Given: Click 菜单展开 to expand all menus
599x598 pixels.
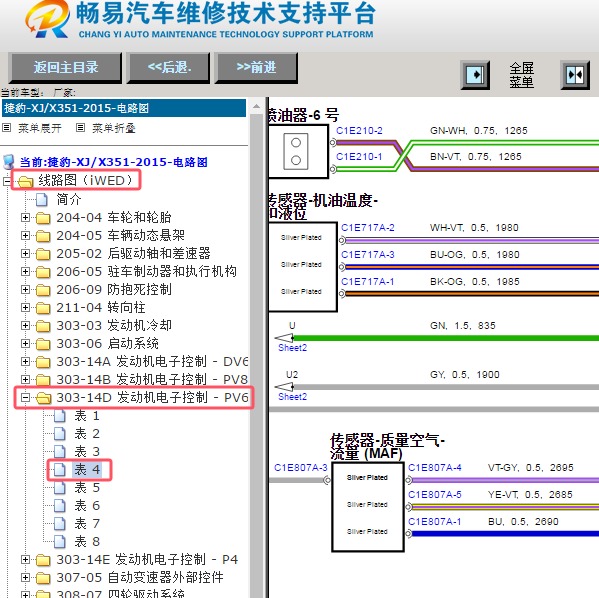Looking at the screenshot, I should [x=39, y=128].
